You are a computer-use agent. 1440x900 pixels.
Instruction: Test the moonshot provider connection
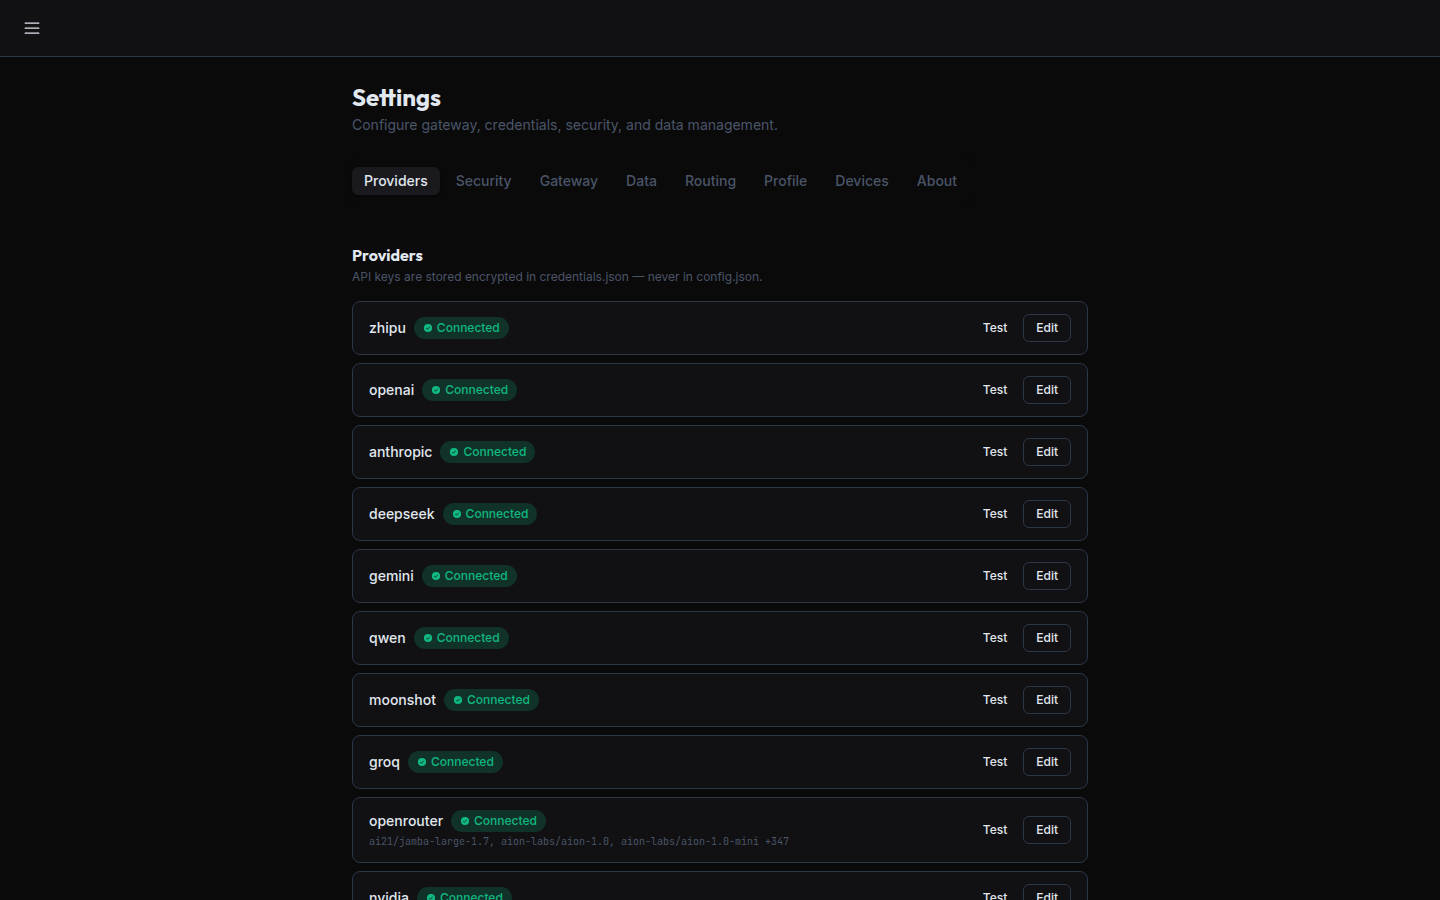pos(995,700)
